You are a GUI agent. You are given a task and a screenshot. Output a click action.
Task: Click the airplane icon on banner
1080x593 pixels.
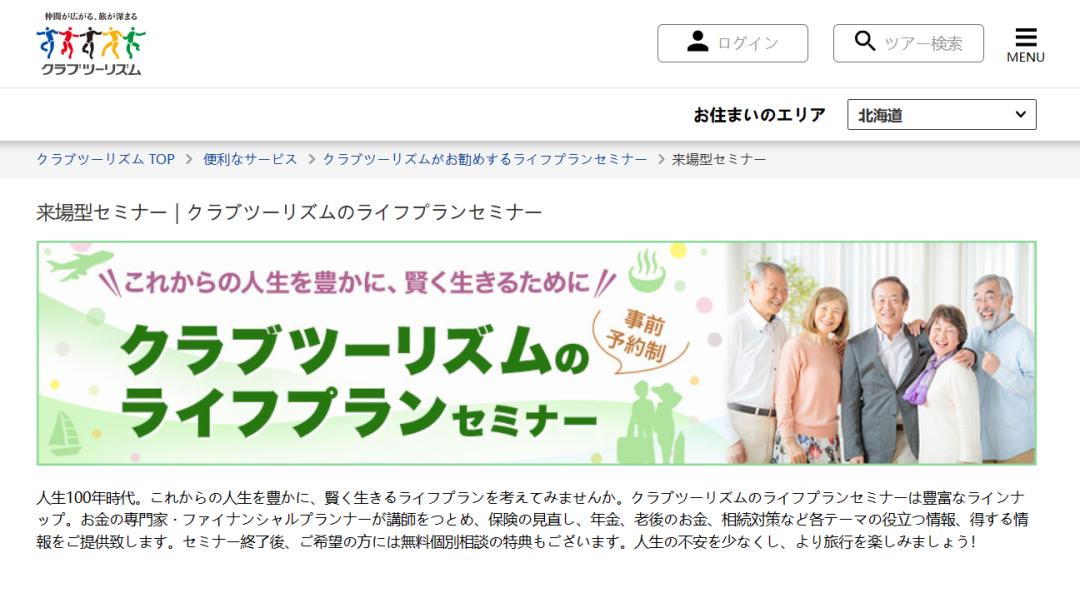(x=80, y=264)
